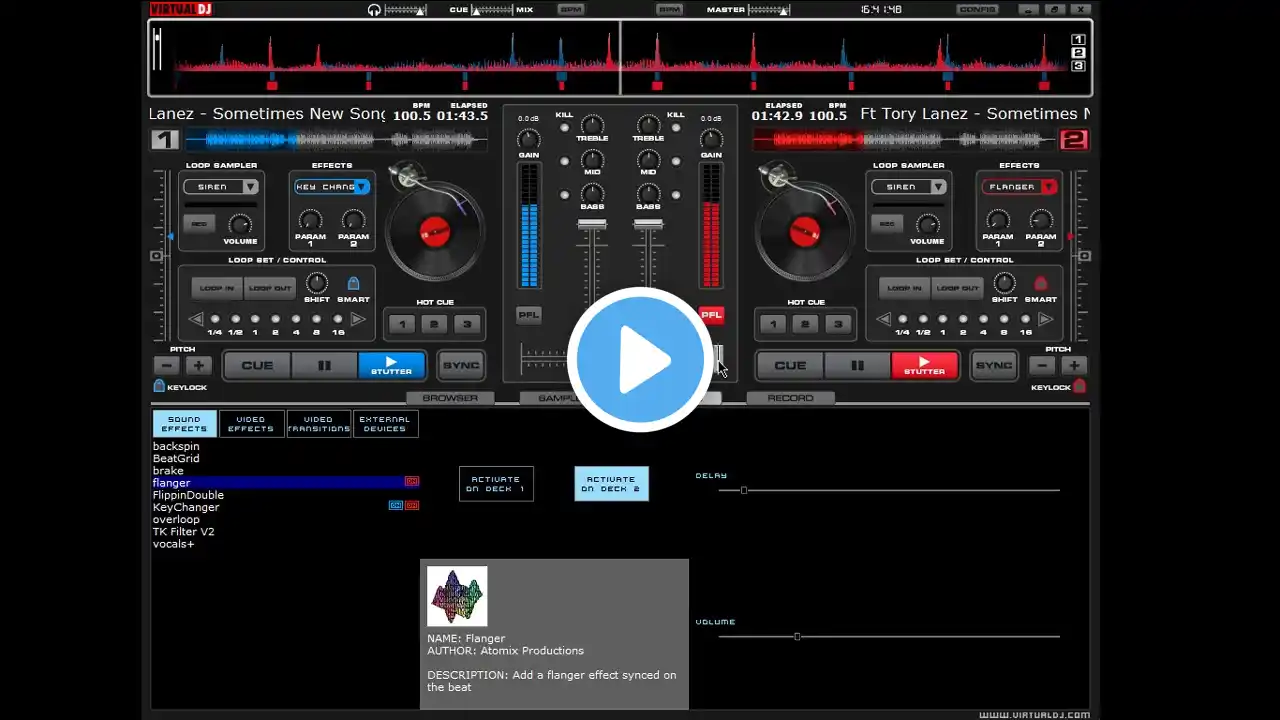Screen dimensions: 1280x720
Task: Click right channel Gain knob
Action: [711, 139]
